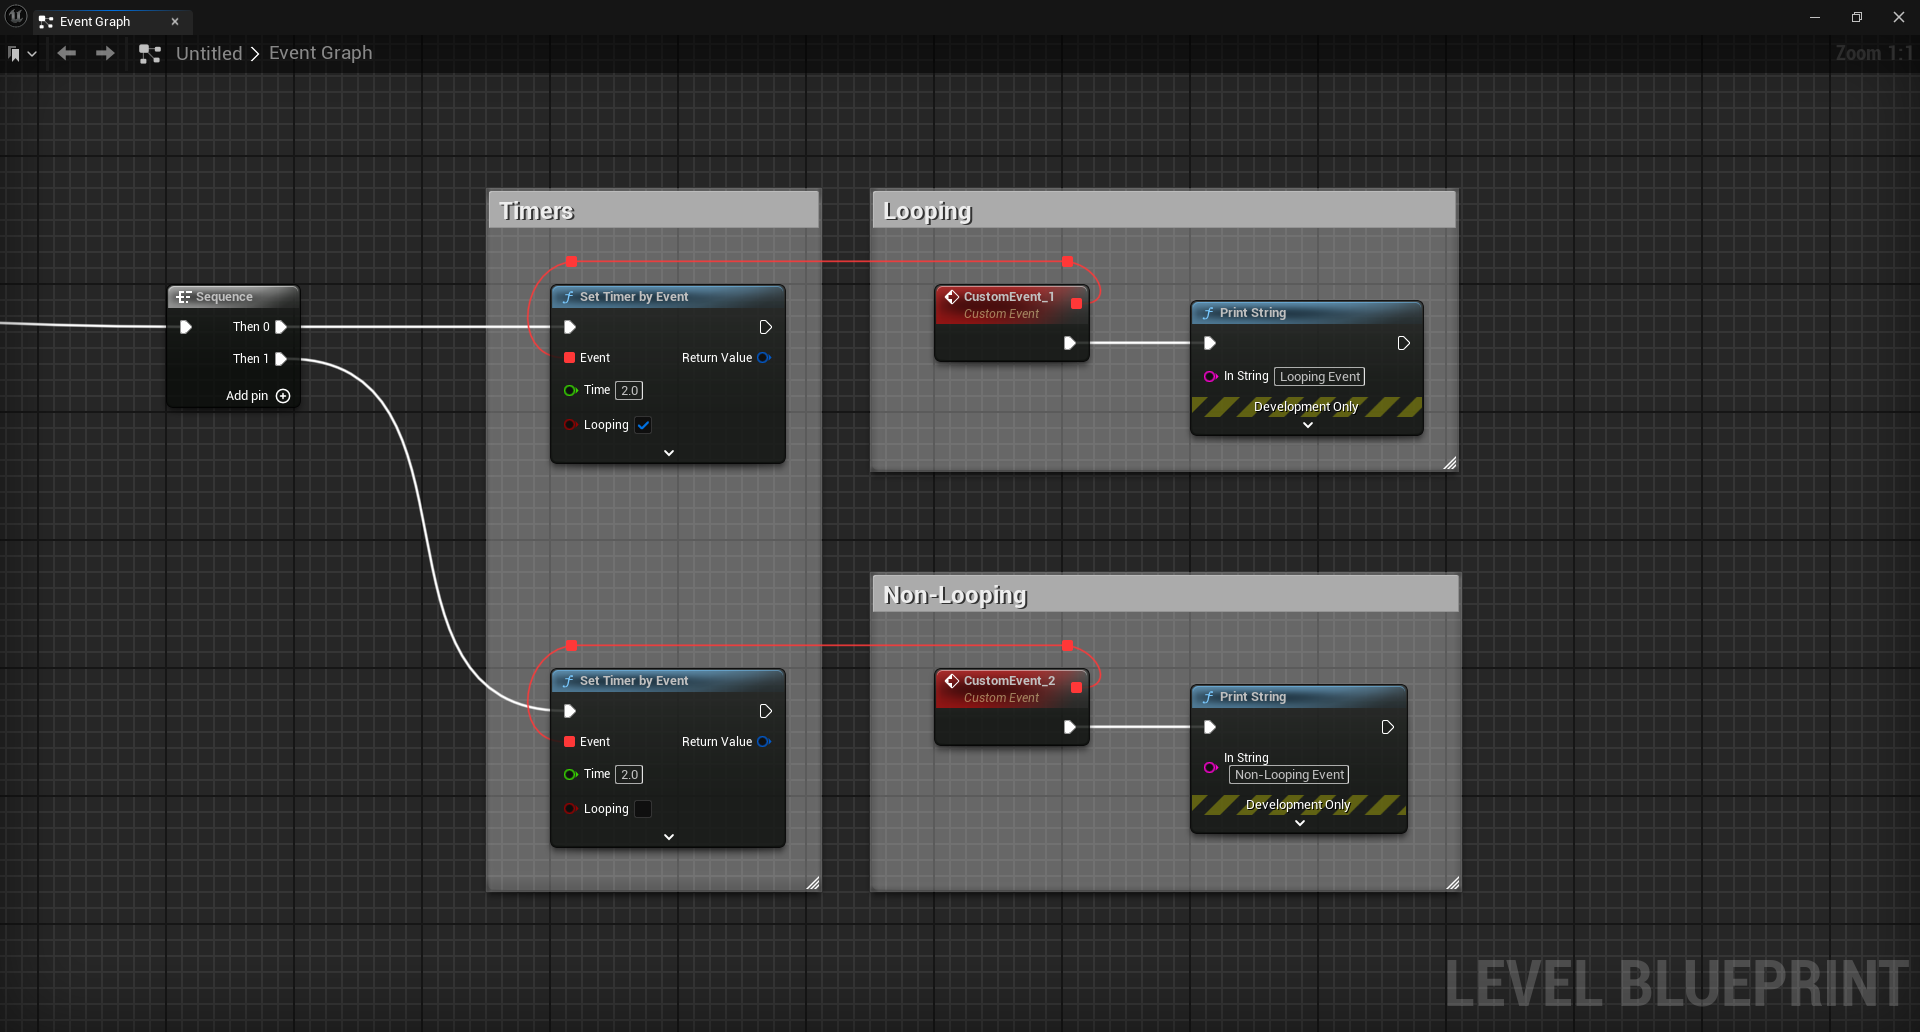Viewport: 1920px width, 1032px height.
Task: Click the red delegate pin on CustomEvent_1
Action: coord(1076,303)
